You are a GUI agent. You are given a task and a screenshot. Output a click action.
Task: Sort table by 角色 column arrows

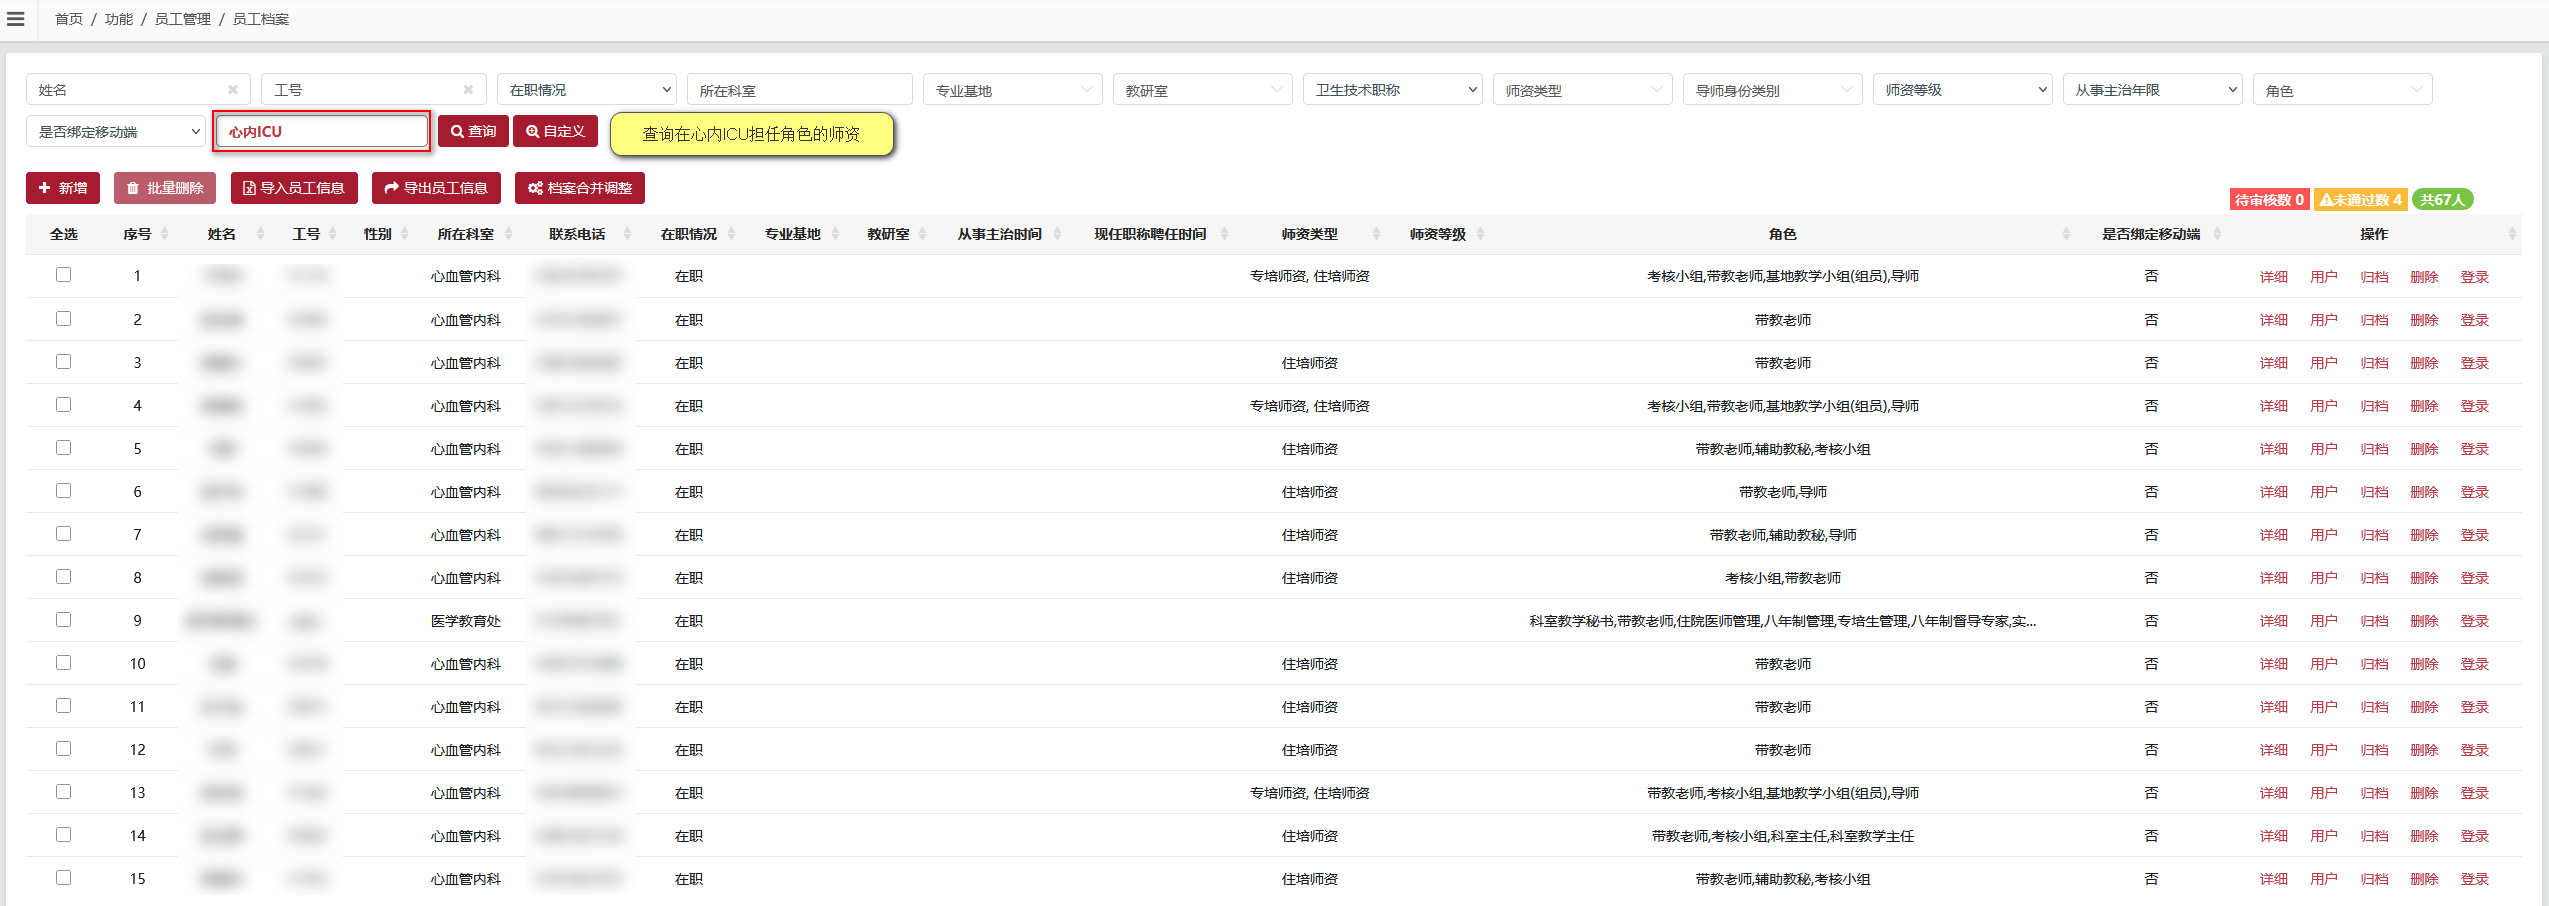2066,234
